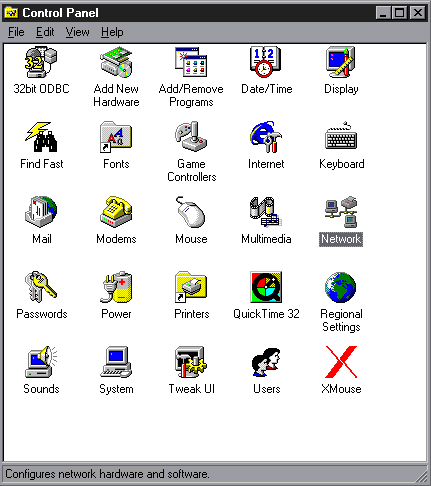
Task: Choose the Sounds speaker icon
Action: [41, 362]
